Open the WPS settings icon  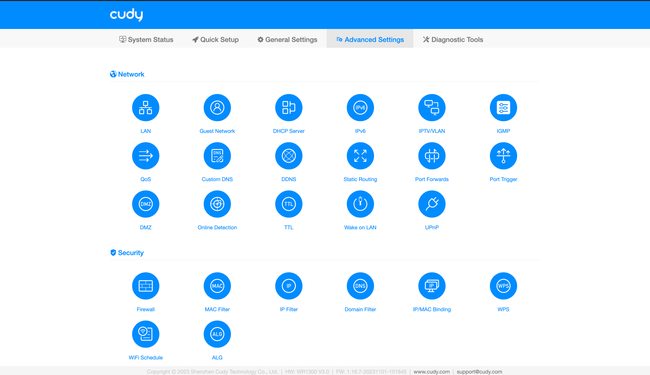503,286
